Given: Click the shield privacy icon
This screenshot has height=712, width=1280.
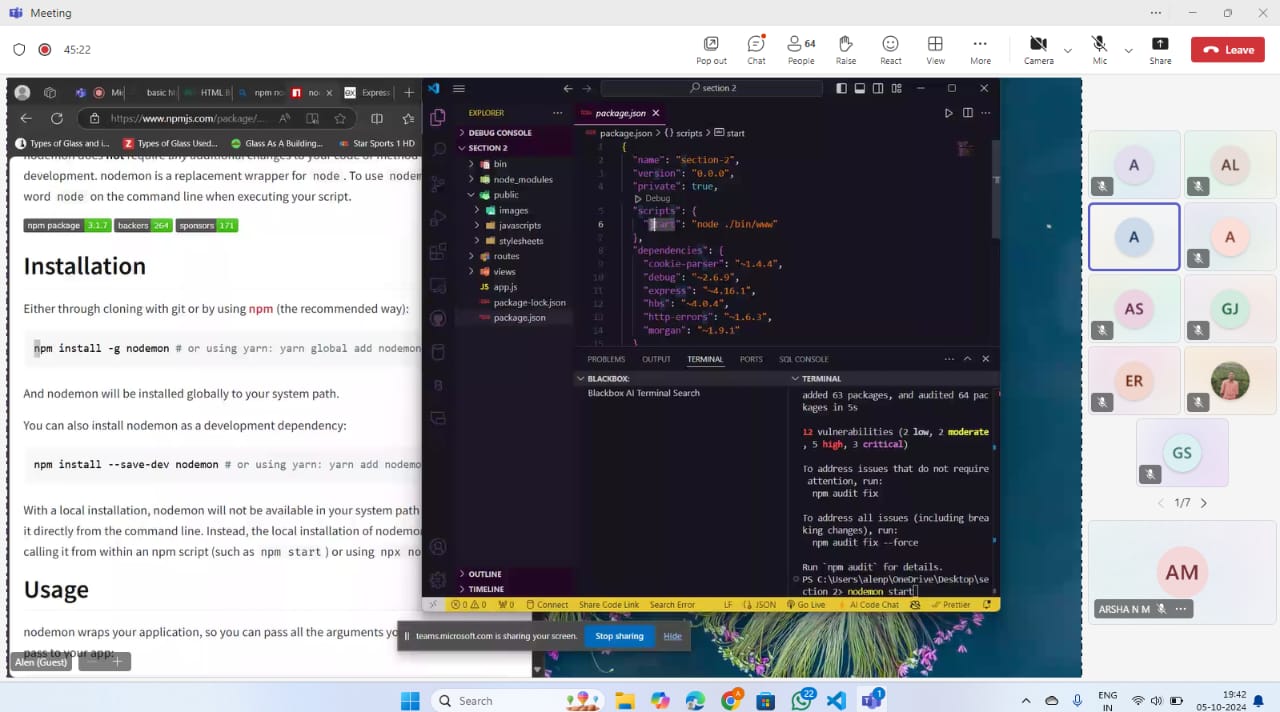Looking at the screenshot, I should pyautogui.click(x=19, y=49).
